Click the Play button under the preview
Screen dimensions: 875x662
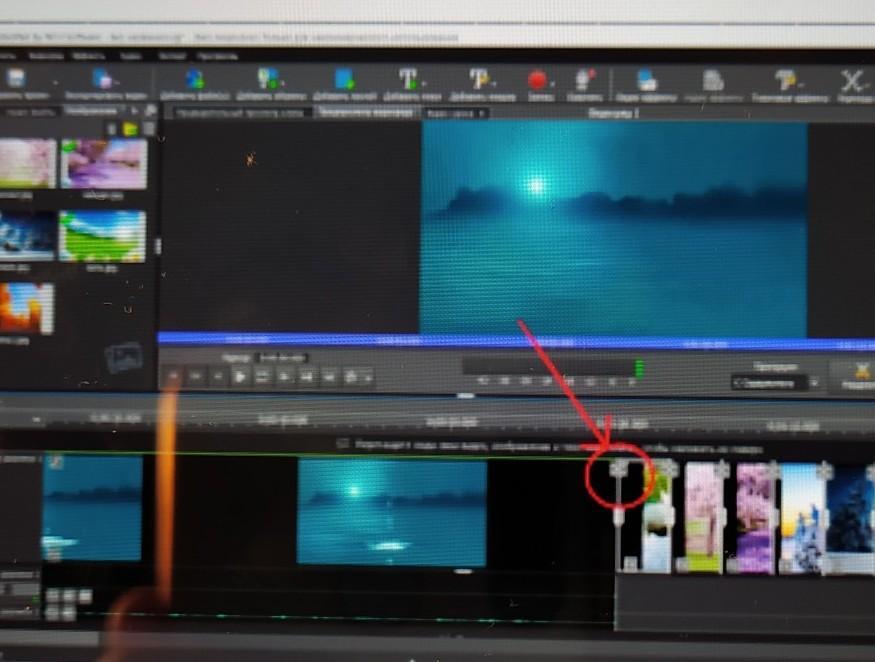tap(240, 377)
